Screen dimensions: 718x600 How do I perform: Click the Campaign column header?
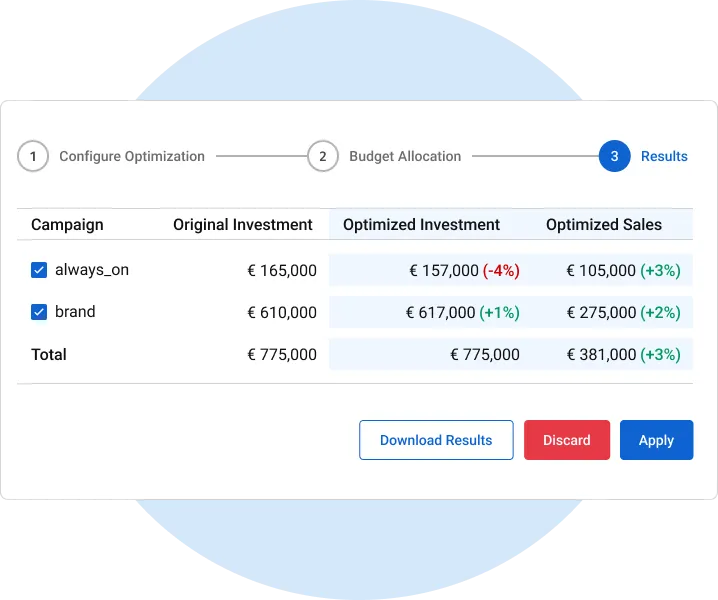(67, 225)
